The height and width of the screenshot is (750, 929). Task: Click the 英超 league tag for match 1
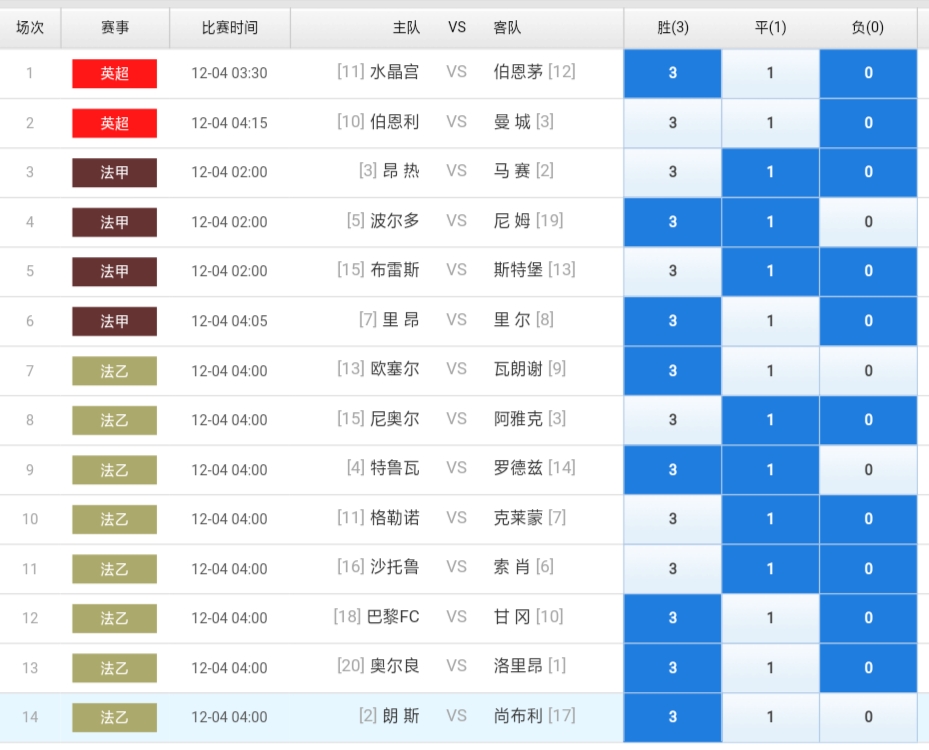tap(114, 73)
